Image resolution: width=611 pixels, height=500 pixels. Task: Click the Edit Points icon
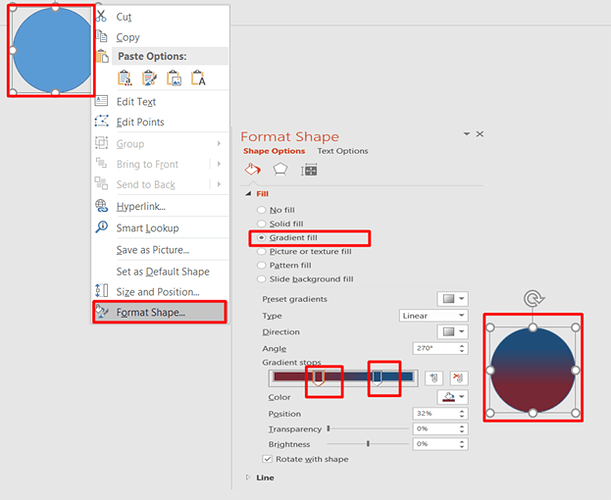(101, 121)
